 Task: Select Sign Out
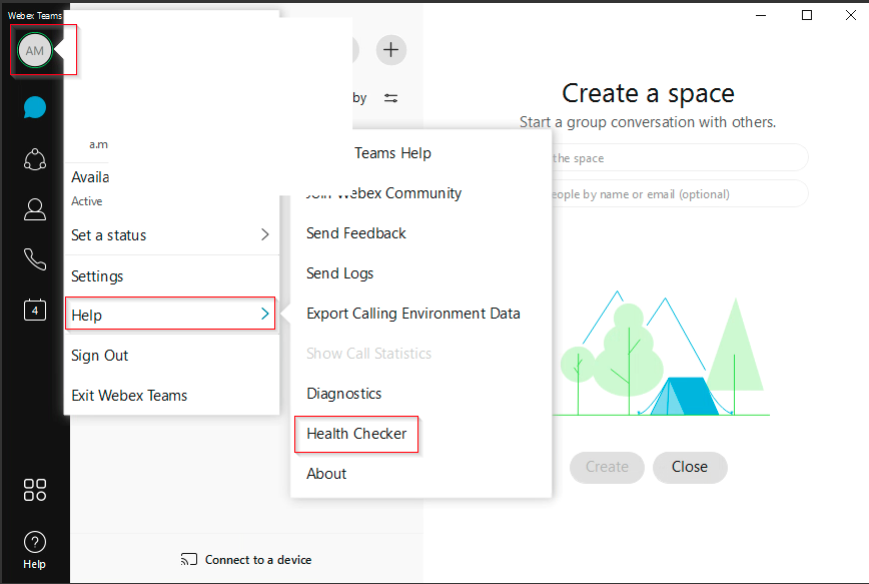pos(100,355)
